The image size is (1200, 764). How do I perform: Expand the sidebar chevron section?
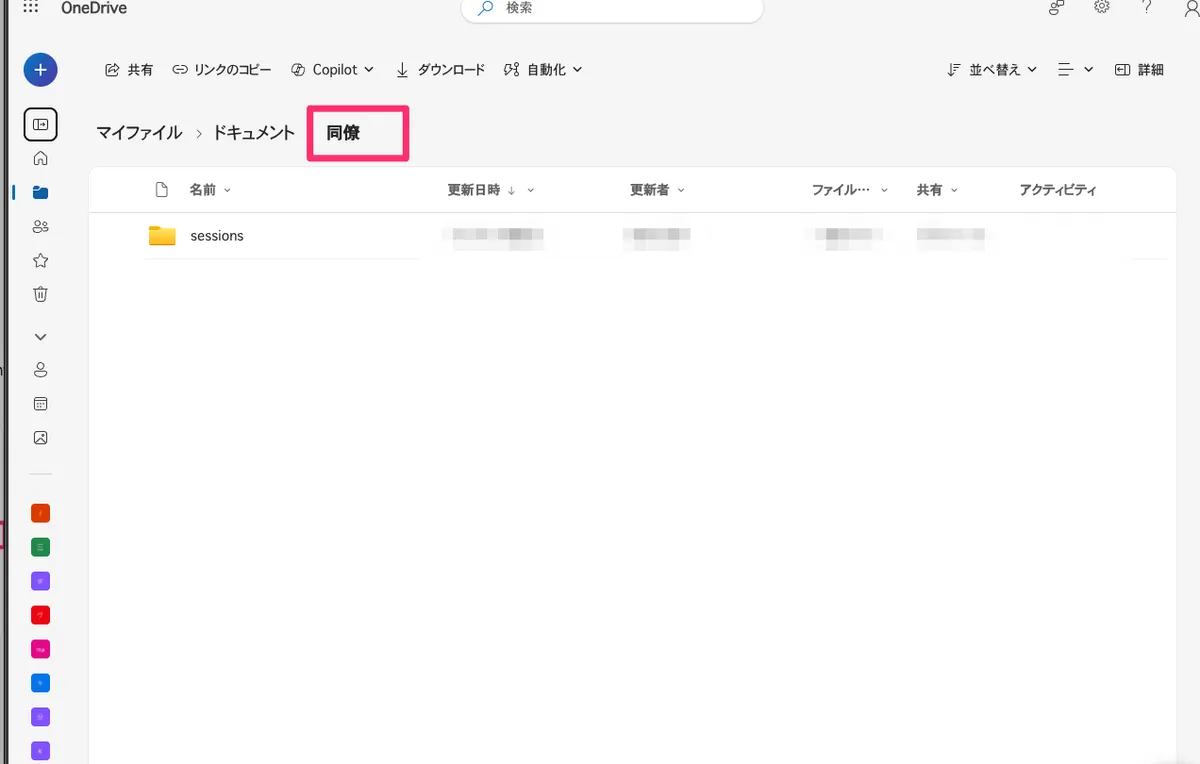pos(41,337)
